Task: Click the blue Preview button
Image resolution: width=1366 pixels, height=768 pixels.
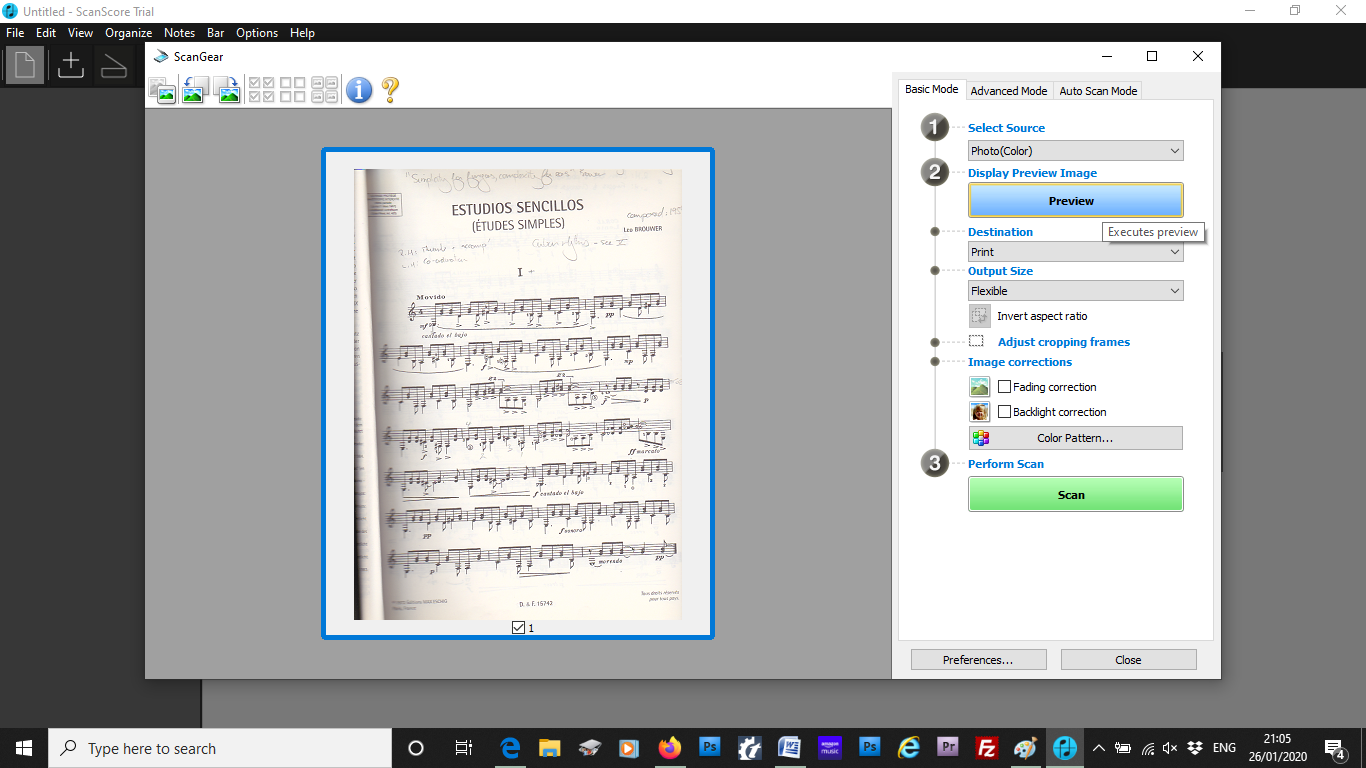Action: click(x=1076, y=201)
